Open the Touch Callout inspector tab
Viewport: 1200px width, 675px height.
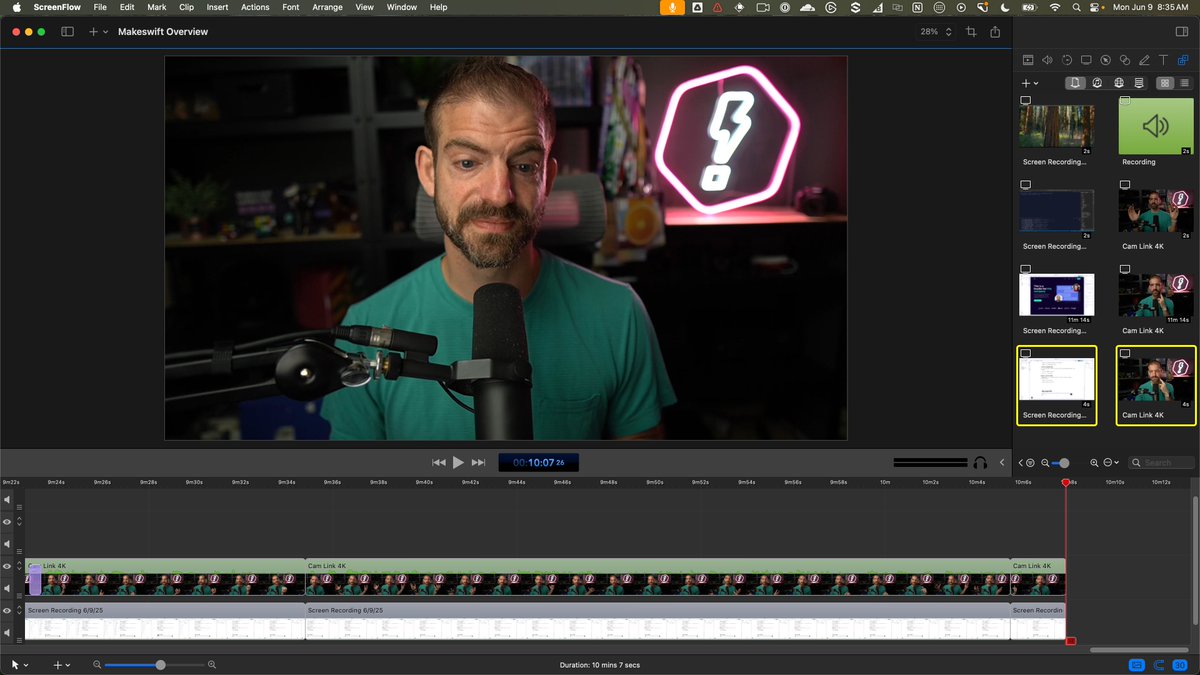pyautogui.click(x=1125, y=60)
